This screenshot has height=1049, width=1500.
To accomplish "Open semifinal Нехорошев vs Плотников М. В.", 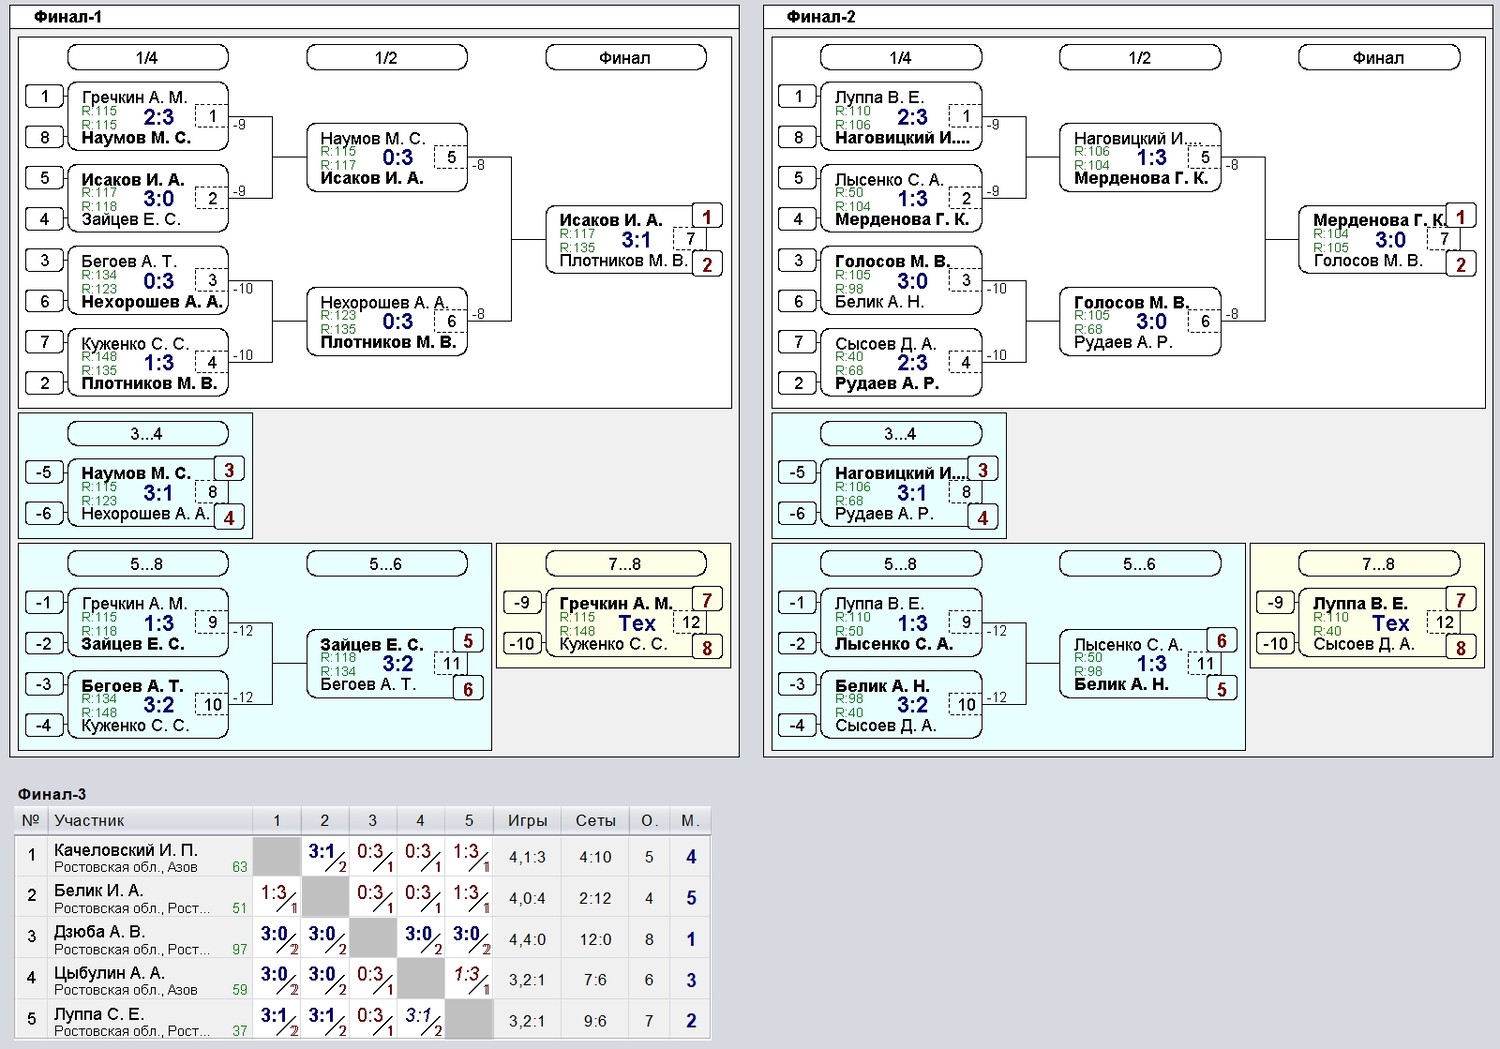I will [x=386, y=321].
